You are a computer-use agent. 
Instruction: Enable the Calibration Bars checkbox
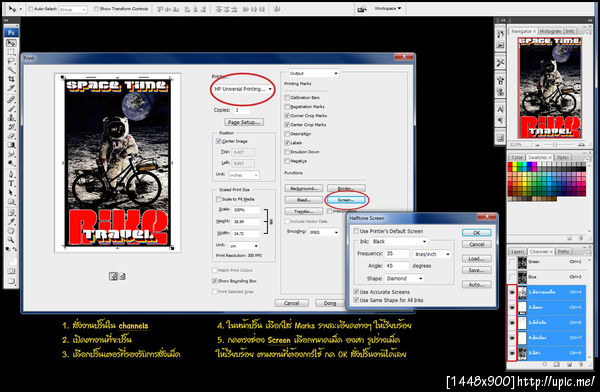click(x=287, y=98)
